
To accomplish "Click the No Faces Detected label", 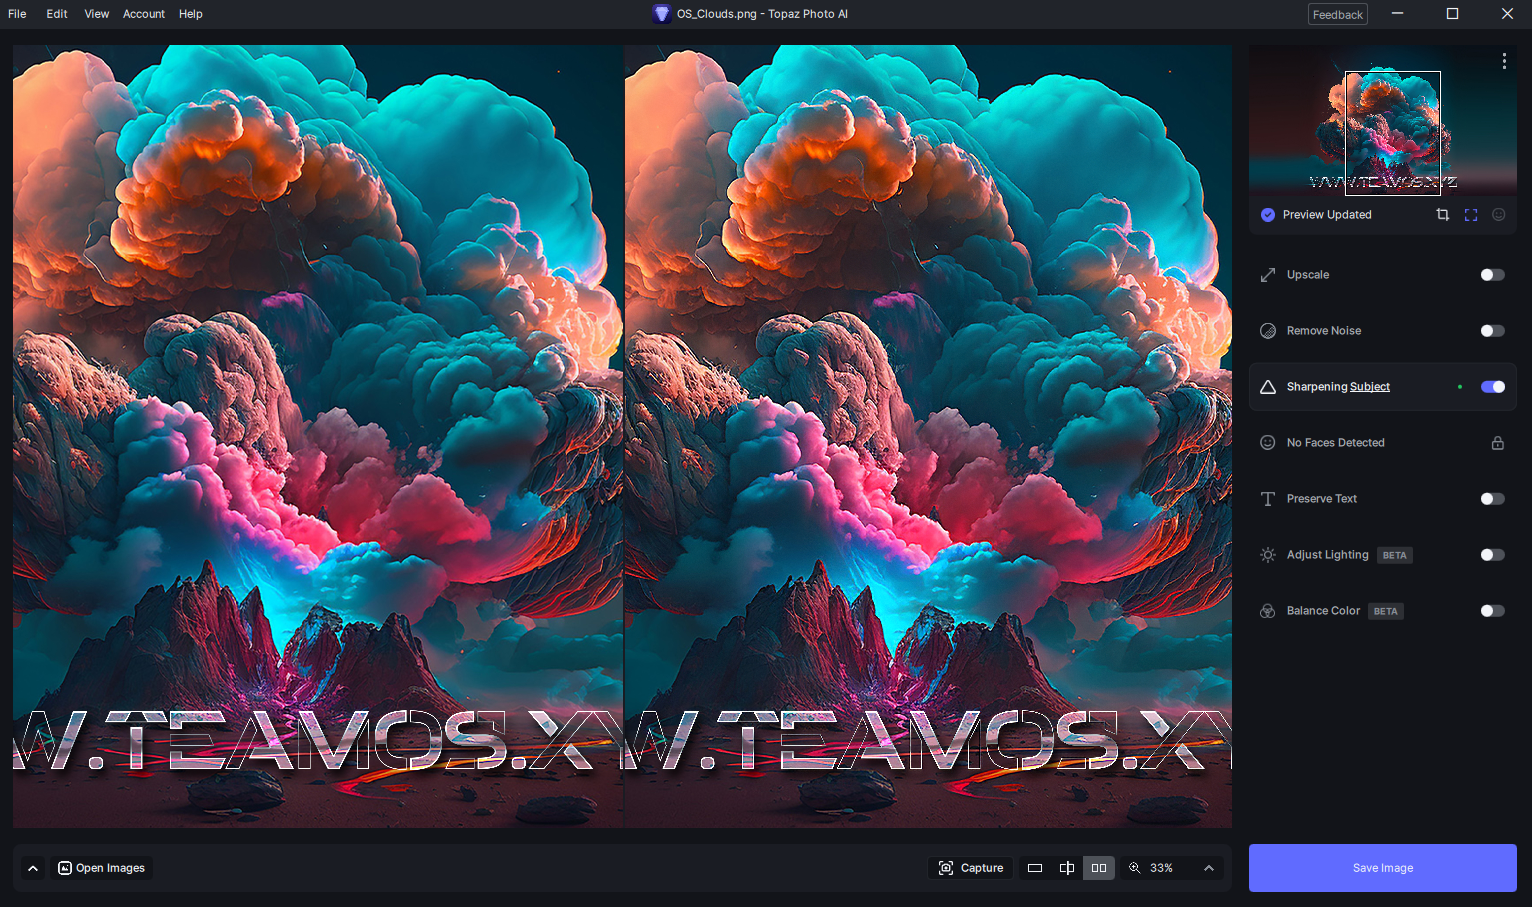I will [x=1336, y=443].
